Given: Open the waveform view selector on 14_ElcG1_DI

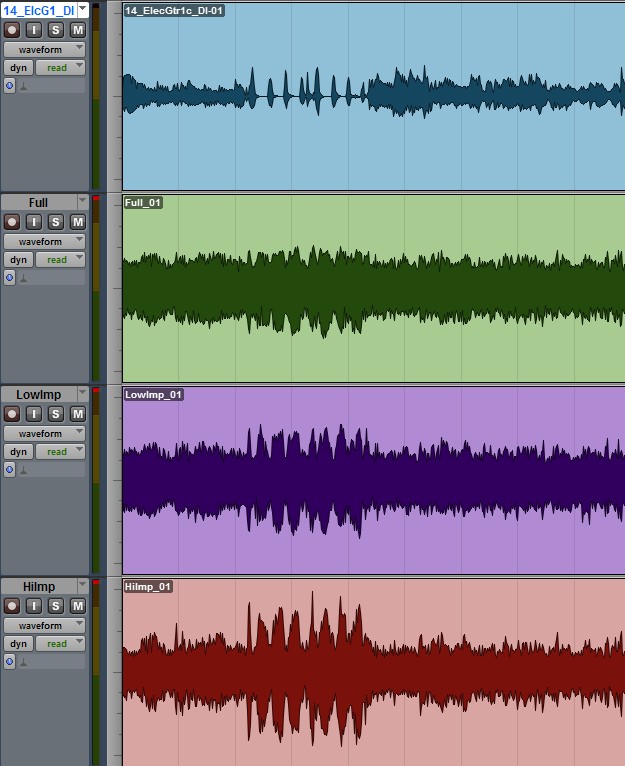Looking at the screenshot, I should (44, 49).
